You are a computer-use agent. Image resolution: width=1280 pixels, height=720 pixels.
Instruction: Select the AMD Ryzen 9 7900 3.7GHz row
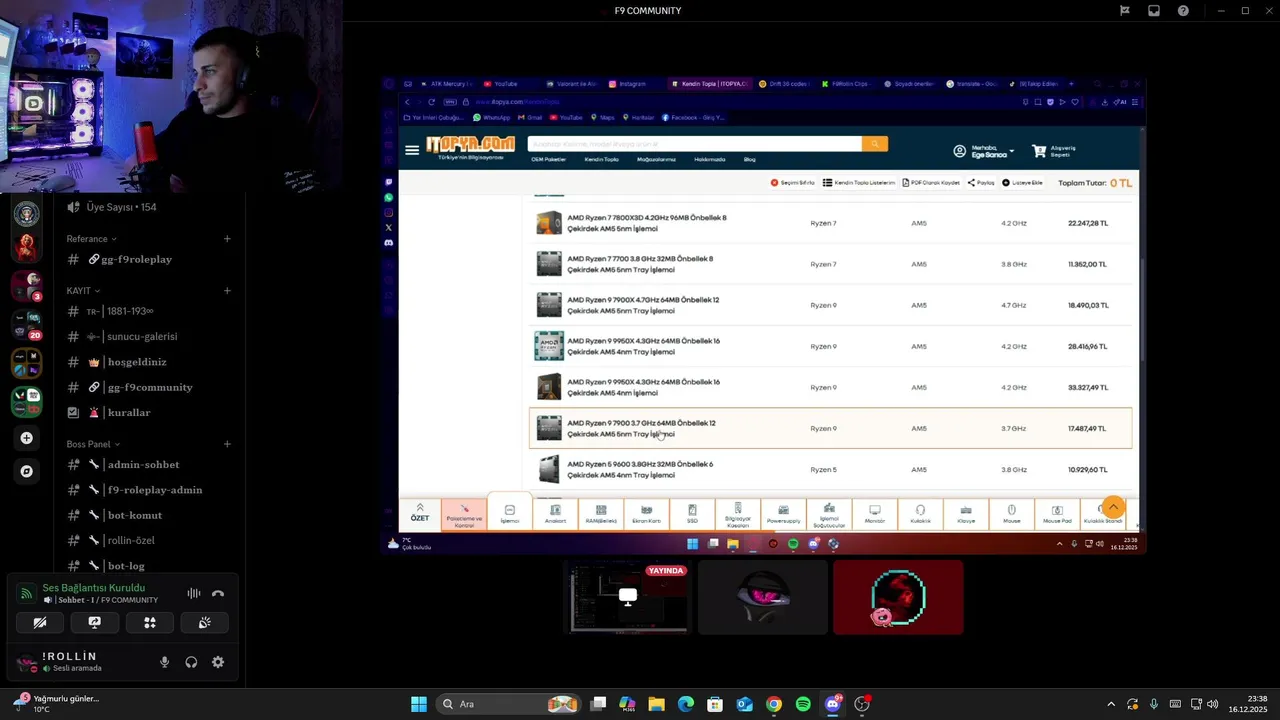(831, 428)
